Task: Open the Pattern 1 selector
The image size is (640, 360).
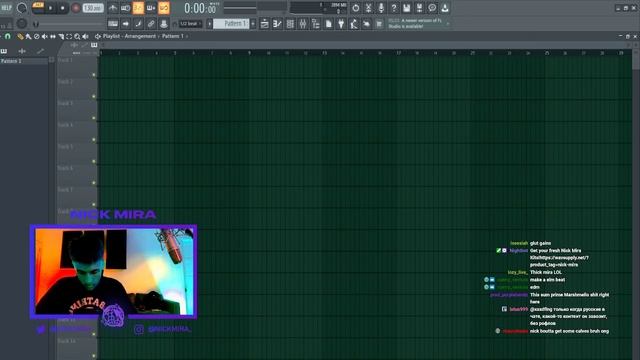Action: (x=231, y=24)
